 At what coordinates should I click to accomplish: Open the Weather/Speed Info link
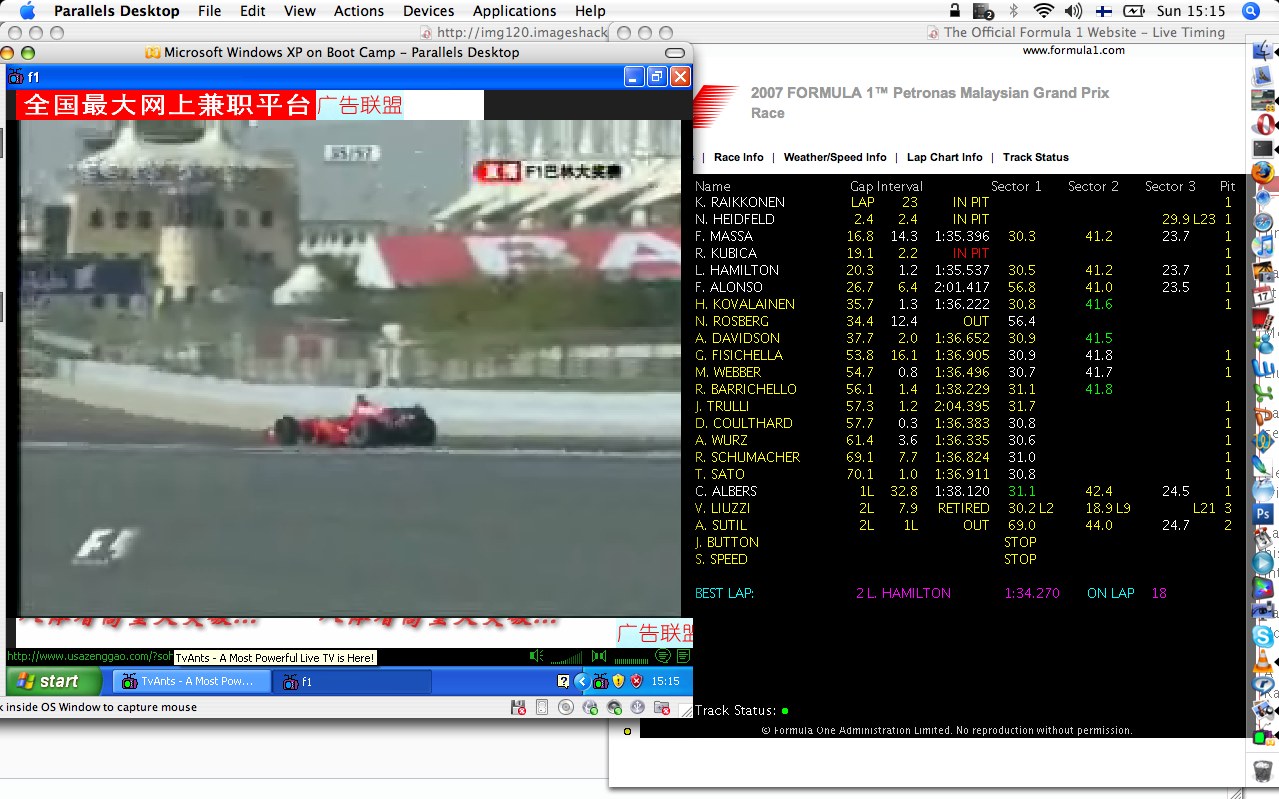coord(834,157)
